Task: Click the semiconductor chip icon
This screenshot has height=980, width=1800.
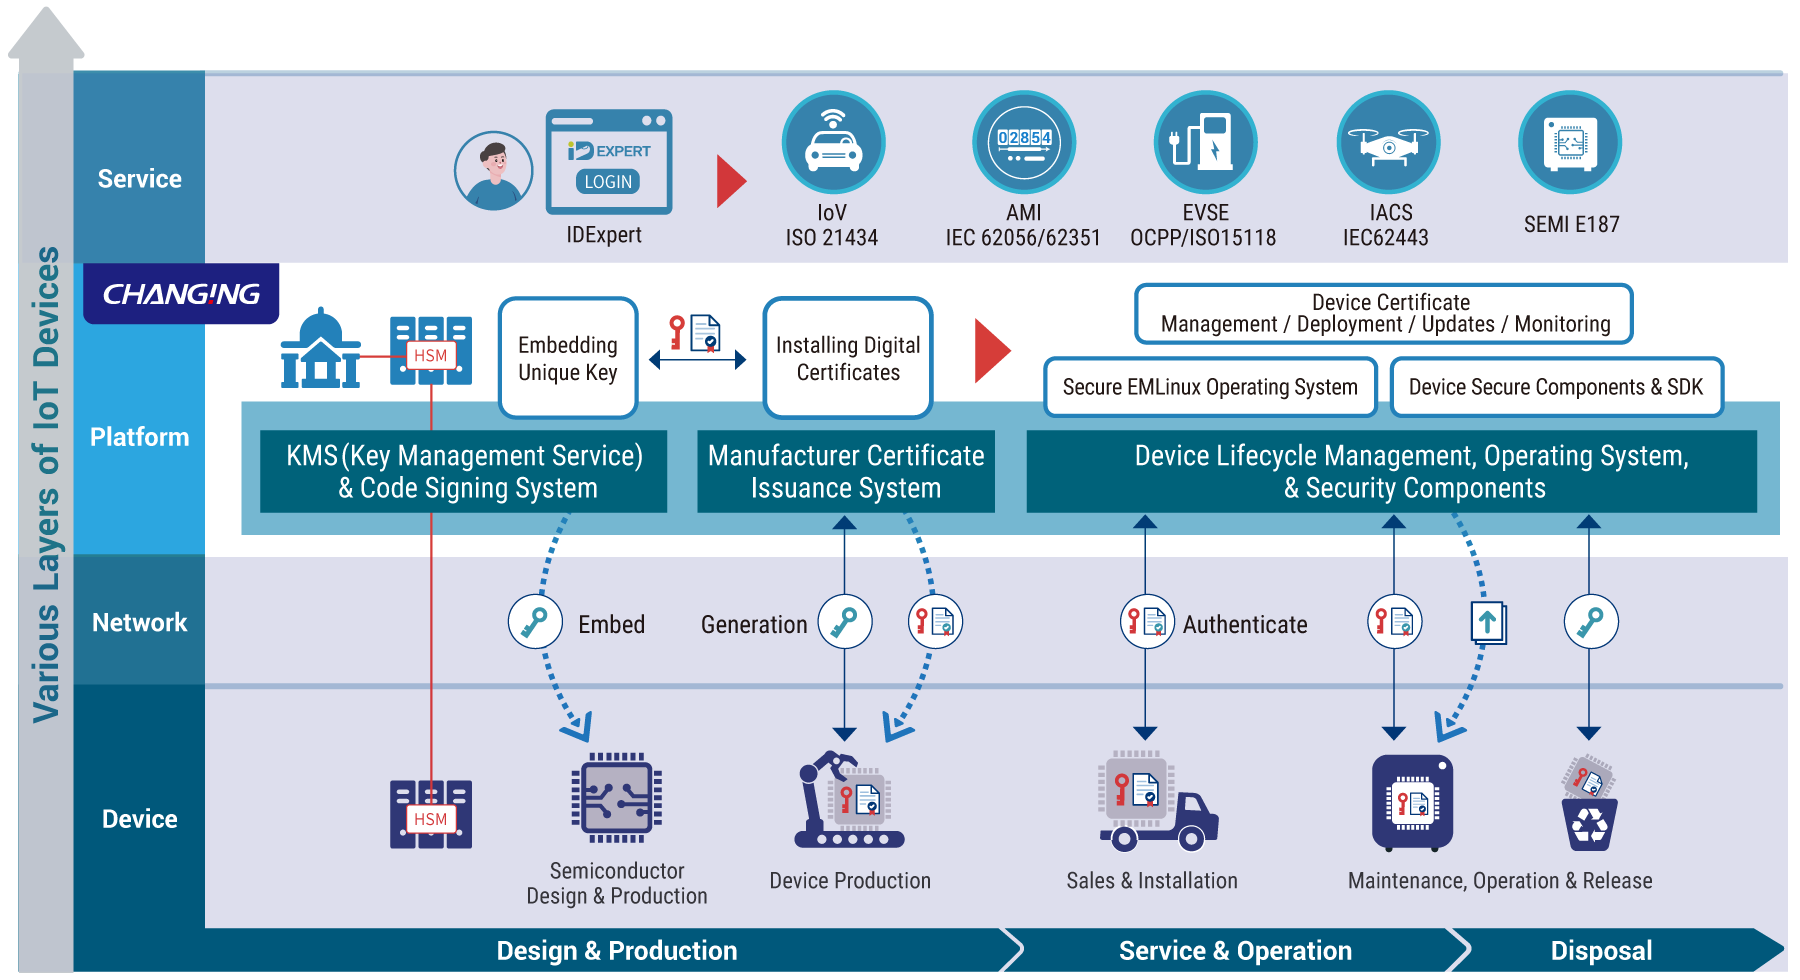Action: click(x=617, y=798)
